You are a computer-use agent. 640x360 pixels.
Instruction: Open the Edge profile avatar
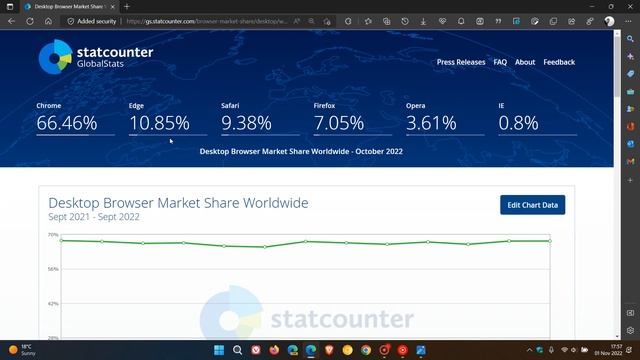click(x=609, y=21)
